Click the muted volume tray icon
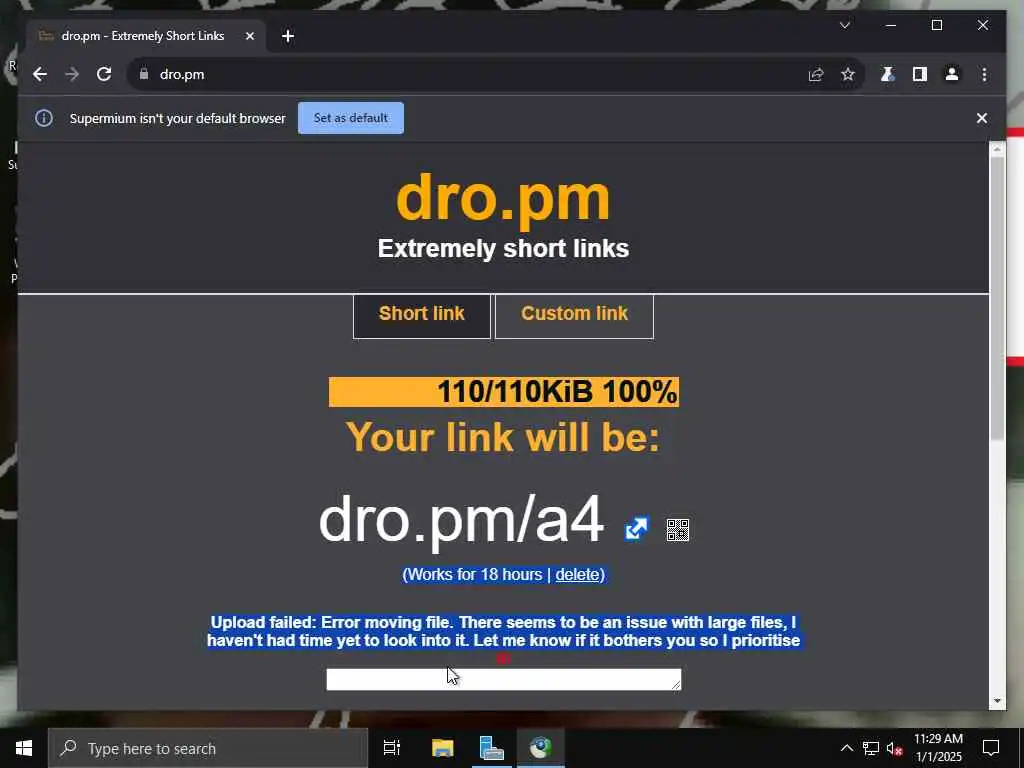The image size is (1024, 768). 894,748
